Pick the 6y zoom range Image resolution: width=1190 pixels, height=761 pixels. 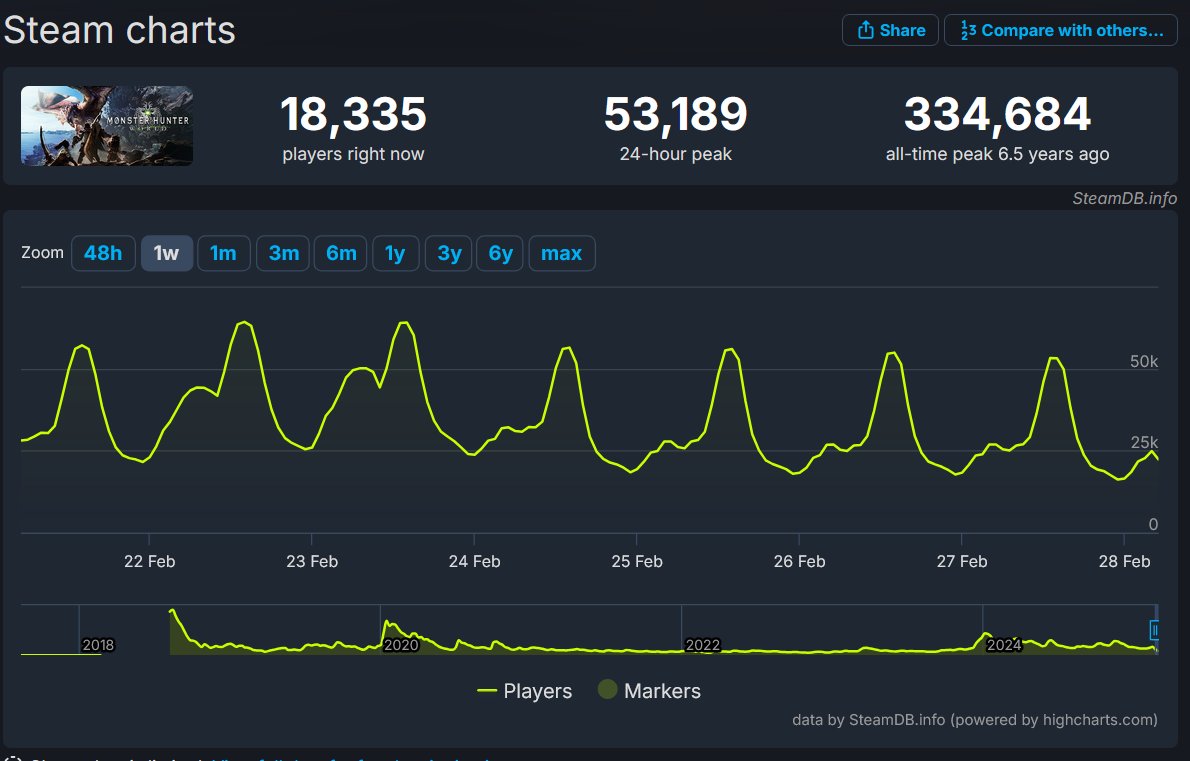(x=500, y=253)
